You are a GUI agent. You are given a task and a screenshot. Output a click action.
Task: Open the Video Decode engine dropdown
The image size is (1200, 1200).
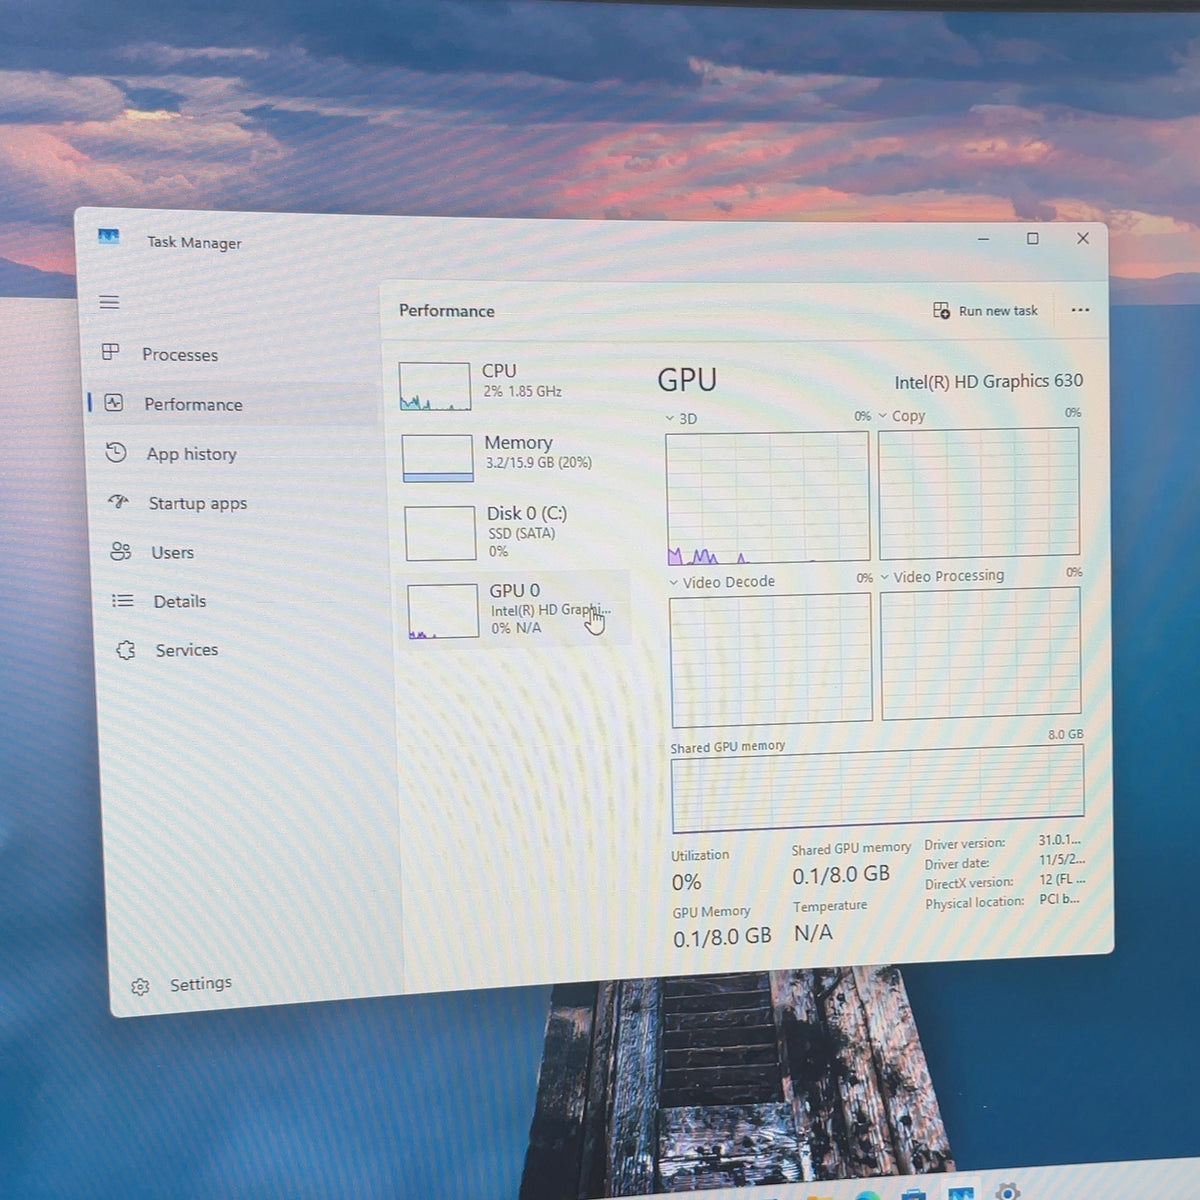pos(674,582)
